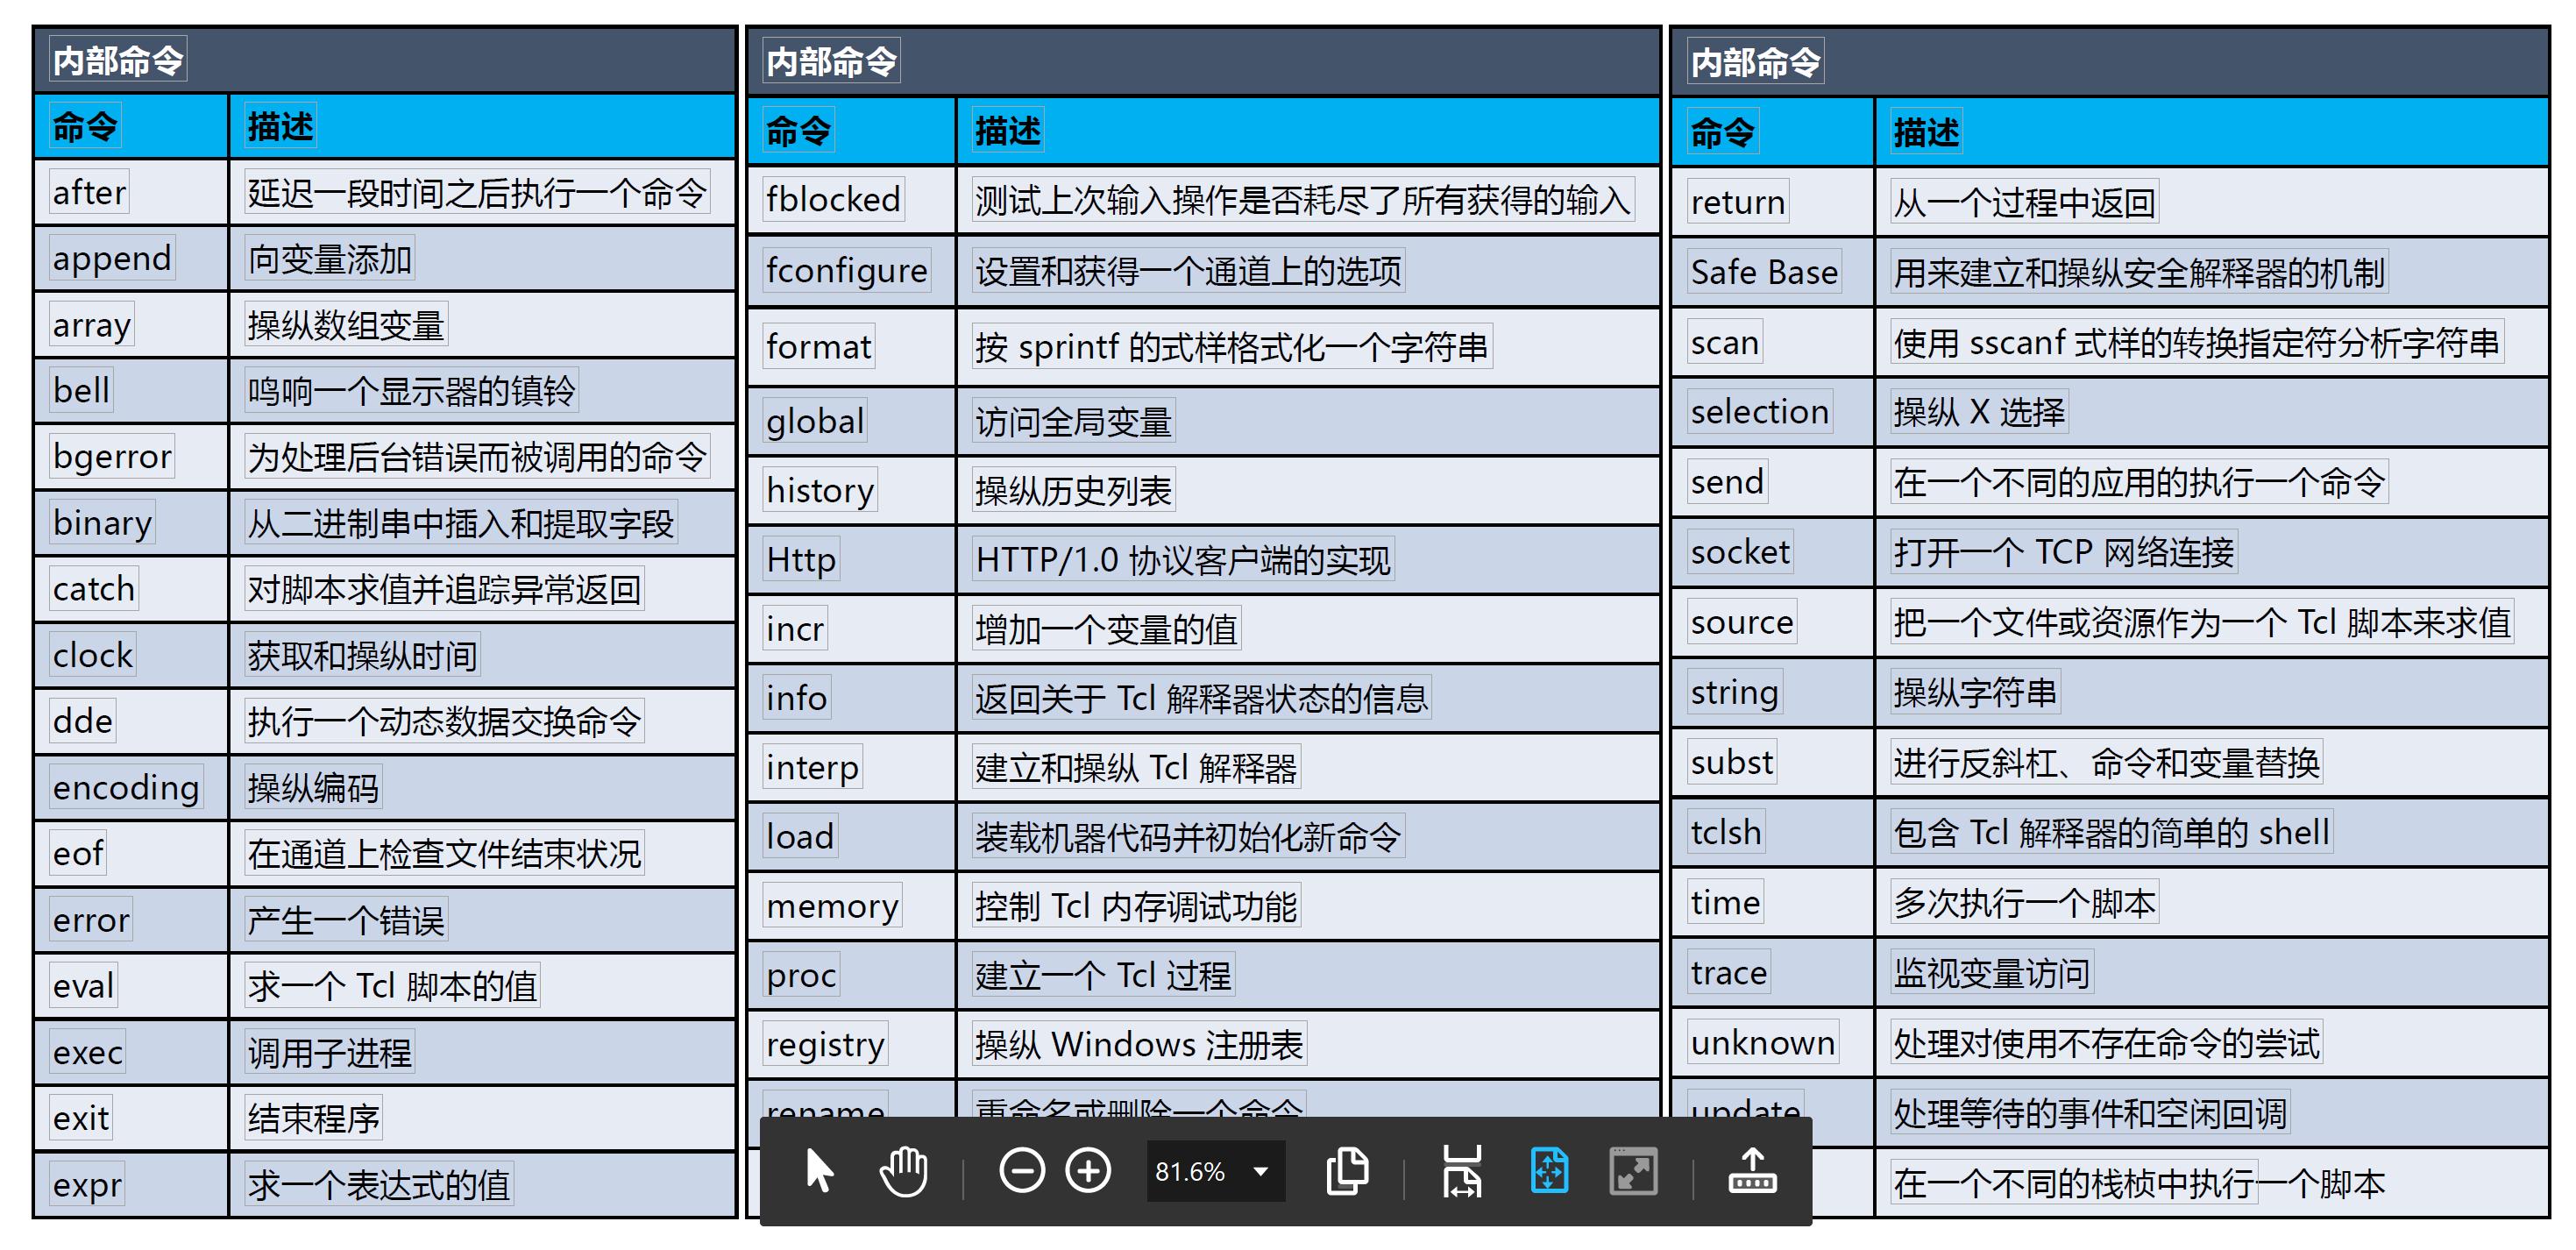Image resolution: width=2576 pixels, height=1250 pixels.
Task: Zoom out with the minus button
Action: (x=1022, y=1171)
